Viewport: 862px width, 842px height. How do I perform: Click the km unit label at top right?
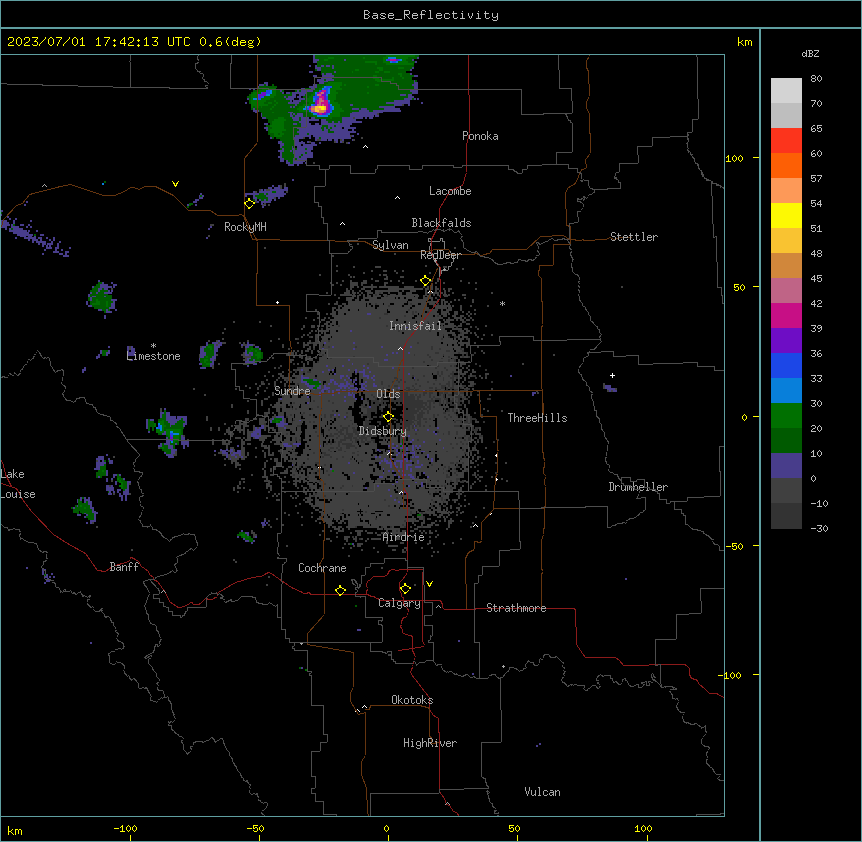(x=744, y=42)
